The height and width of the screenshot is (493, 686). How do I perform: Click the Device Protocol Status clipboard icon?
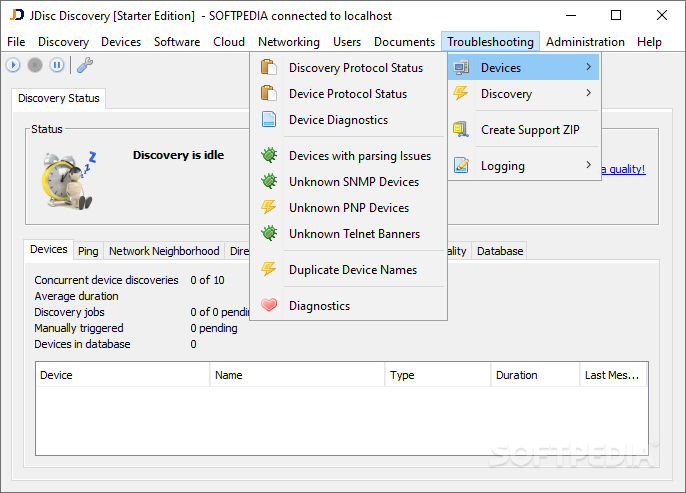(269, 93)
